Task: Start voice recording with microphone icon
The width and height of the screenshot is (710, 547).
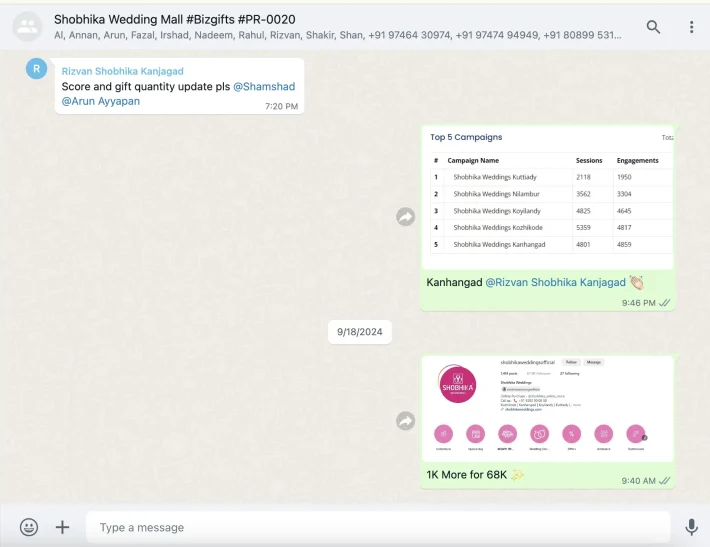Action: (x=691, y=527)
